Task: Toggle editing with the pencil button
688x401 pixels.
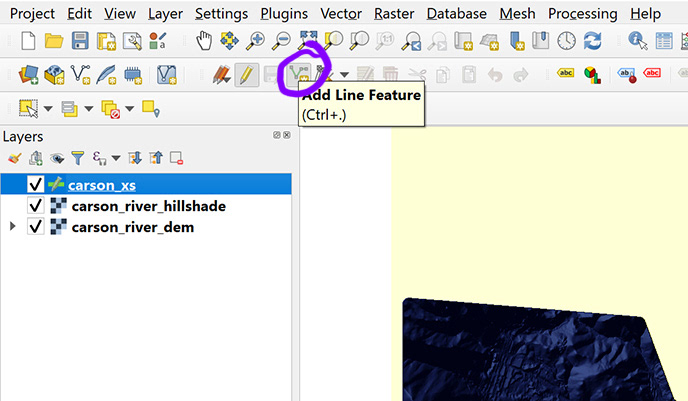Action: pyautogui.click(x=246, y=75)
